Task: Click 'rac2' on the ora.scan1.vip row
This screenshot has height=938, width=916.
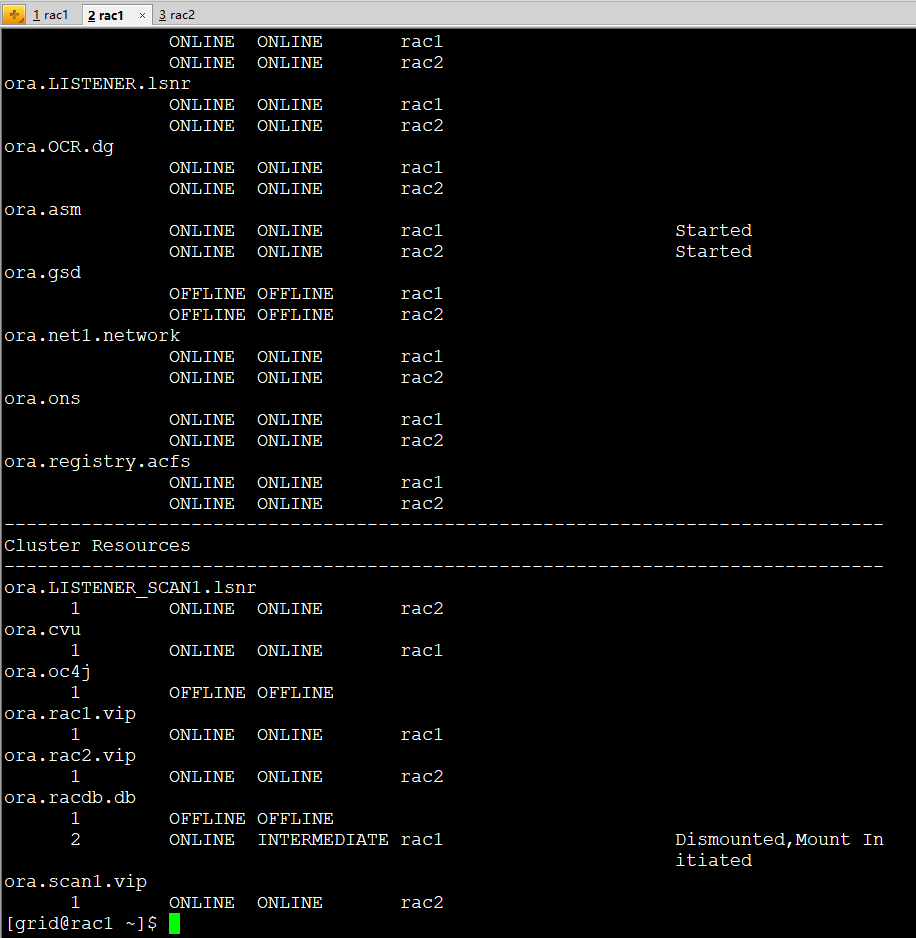Action: 422,903
